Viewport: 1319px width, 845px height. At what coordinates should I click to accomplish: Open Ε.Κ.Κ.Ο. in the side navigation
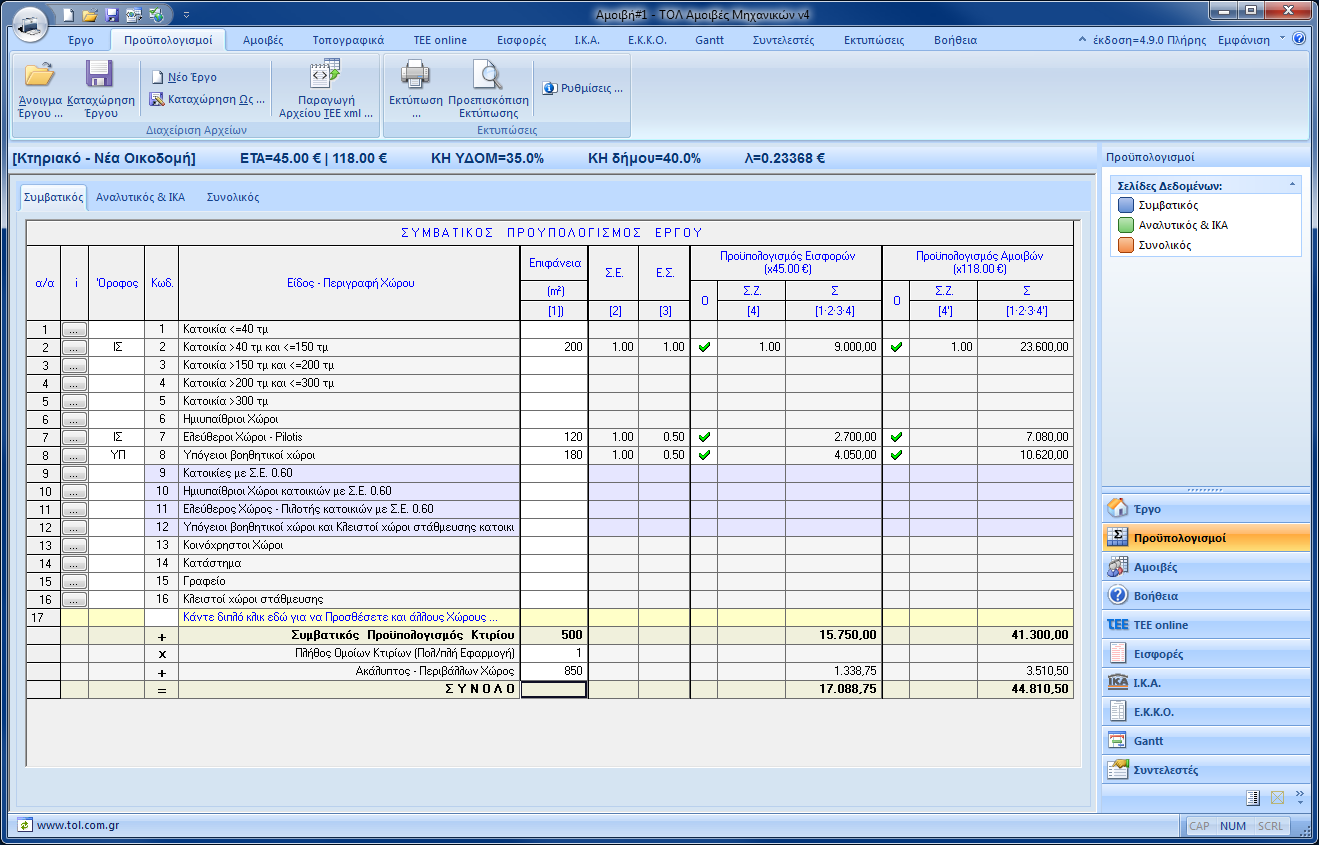[x=1204, y=712]
